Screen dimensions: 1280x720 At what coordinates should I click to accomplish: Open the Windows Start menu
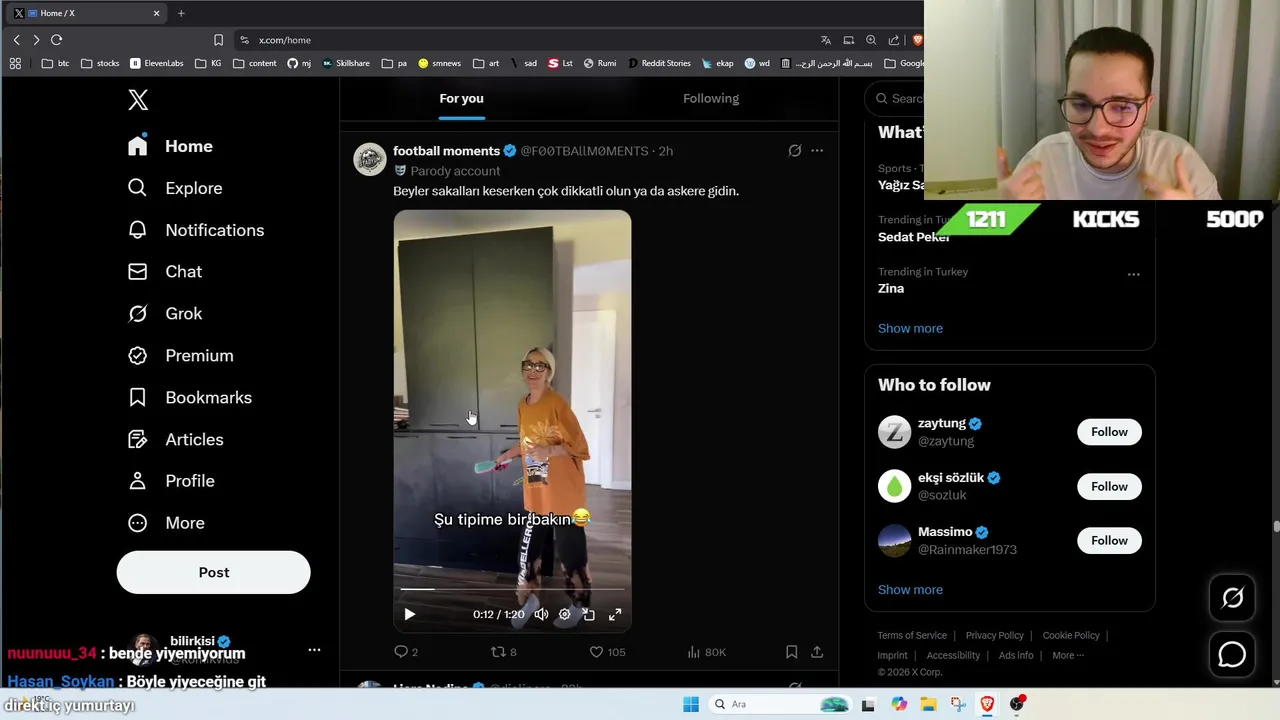pos(691,704)
